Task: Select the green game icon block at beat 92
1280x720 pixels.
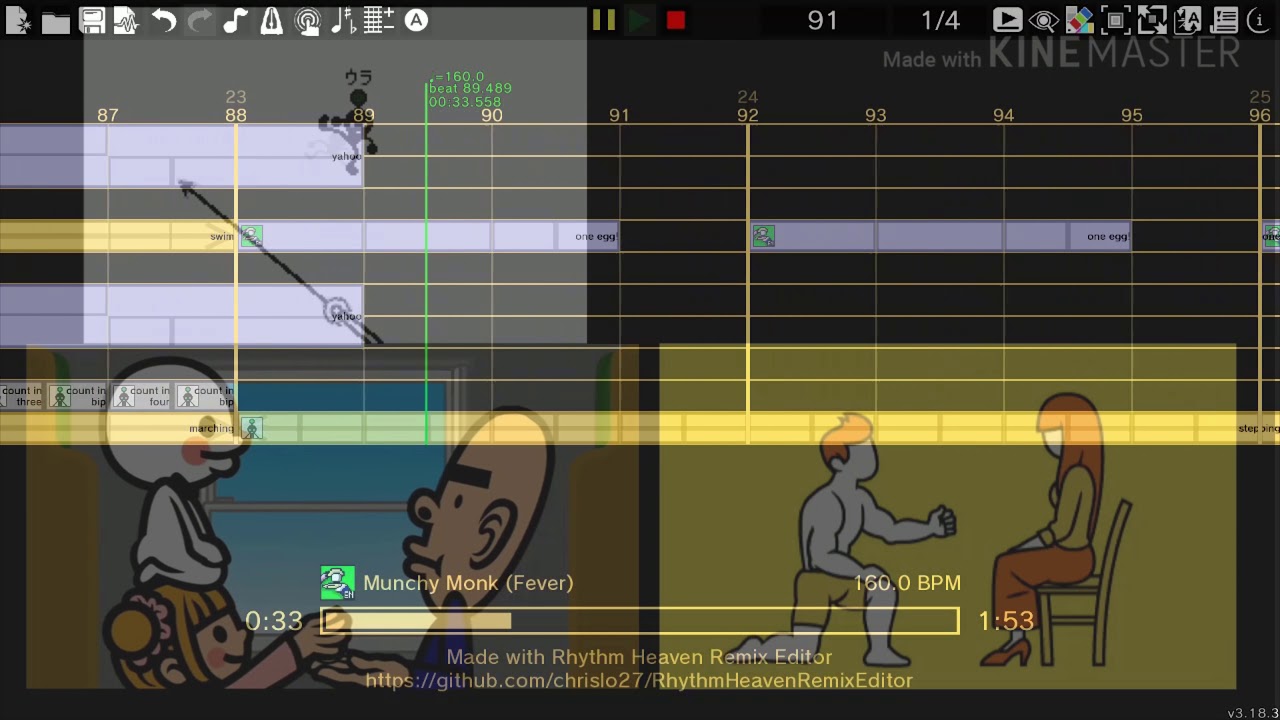Action: 763,236
